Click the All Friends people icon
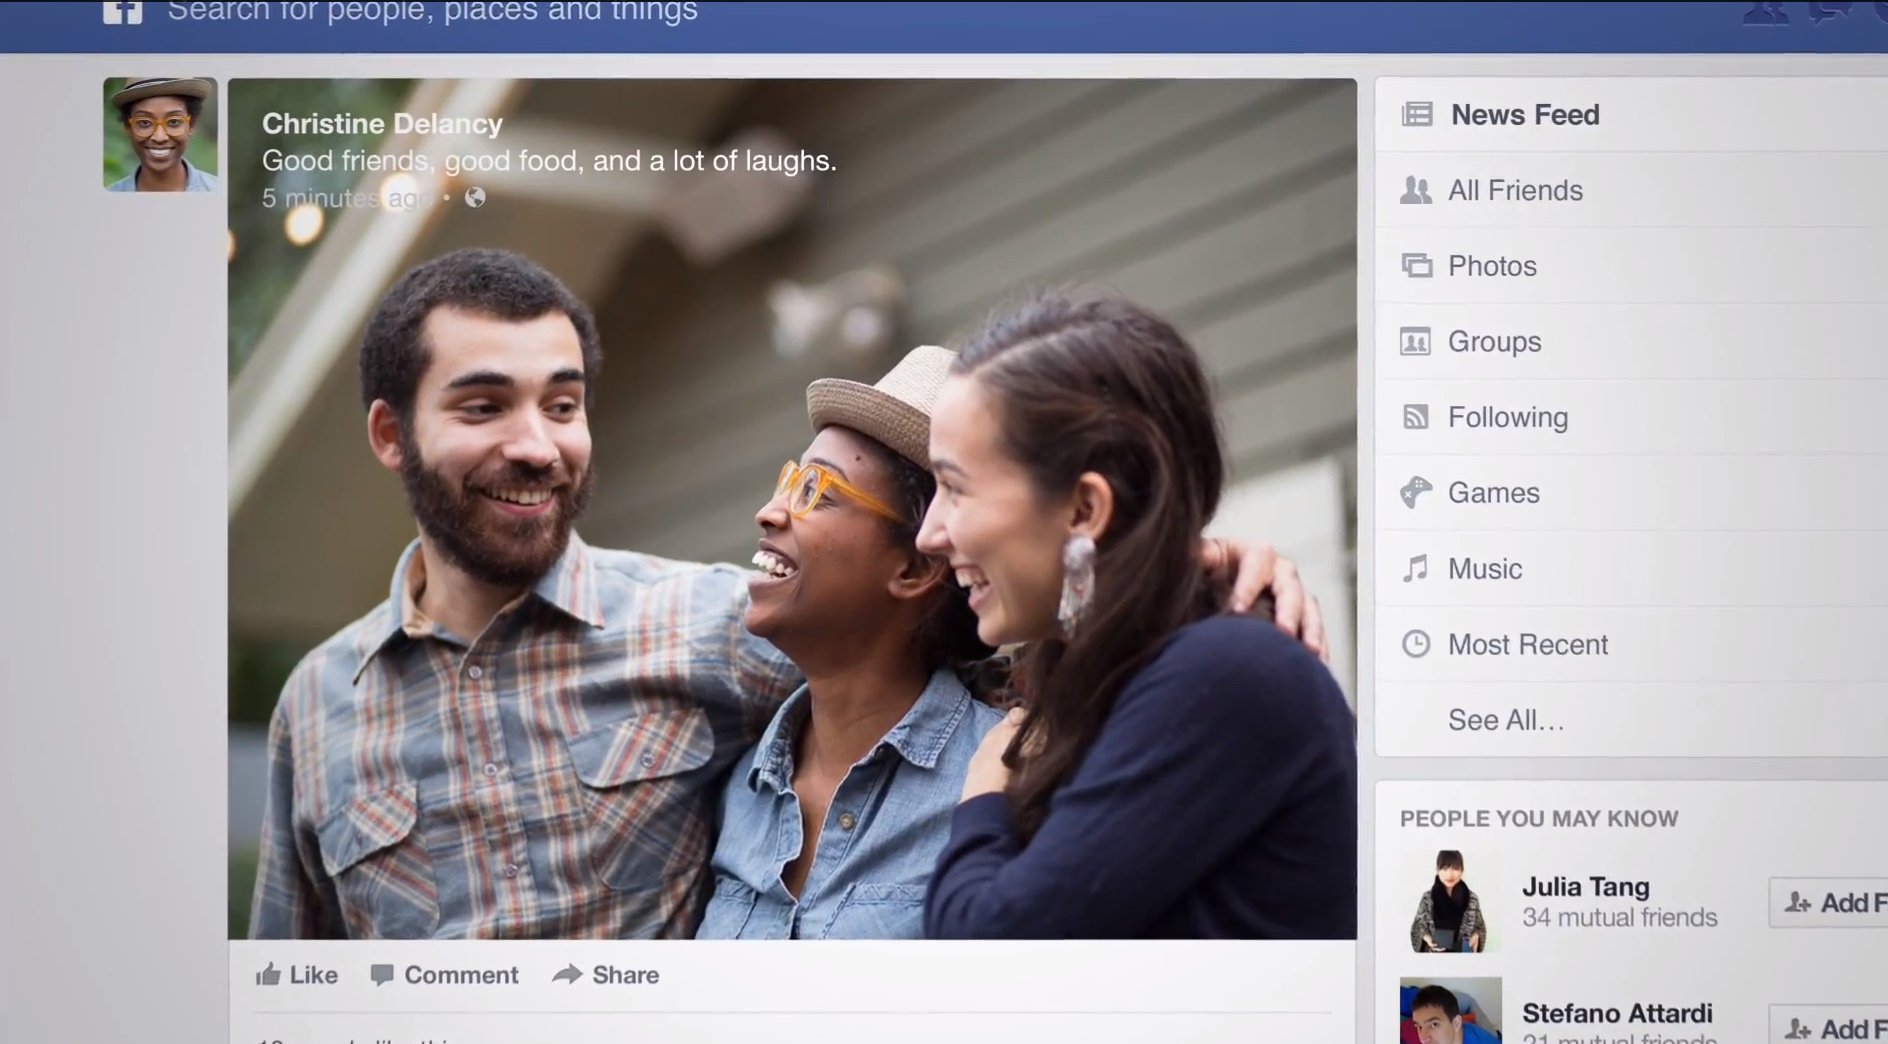Viewport: 1888px width, 1044px height. coord(1416,190)
